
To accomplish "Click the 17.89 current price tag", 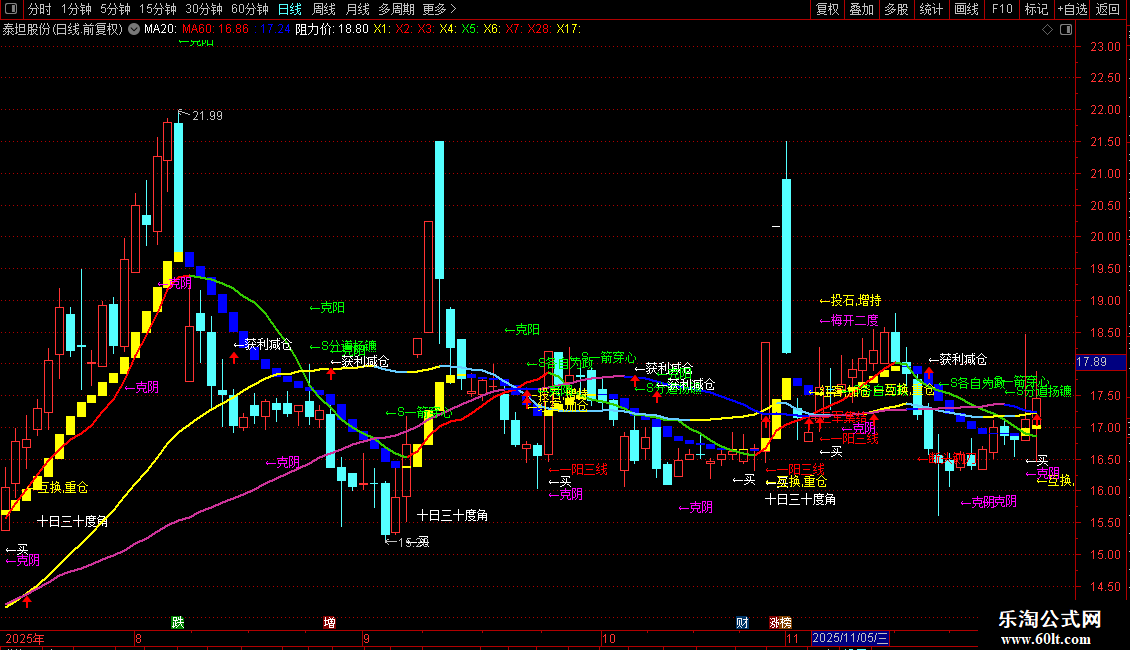I will coord(1100,362).
